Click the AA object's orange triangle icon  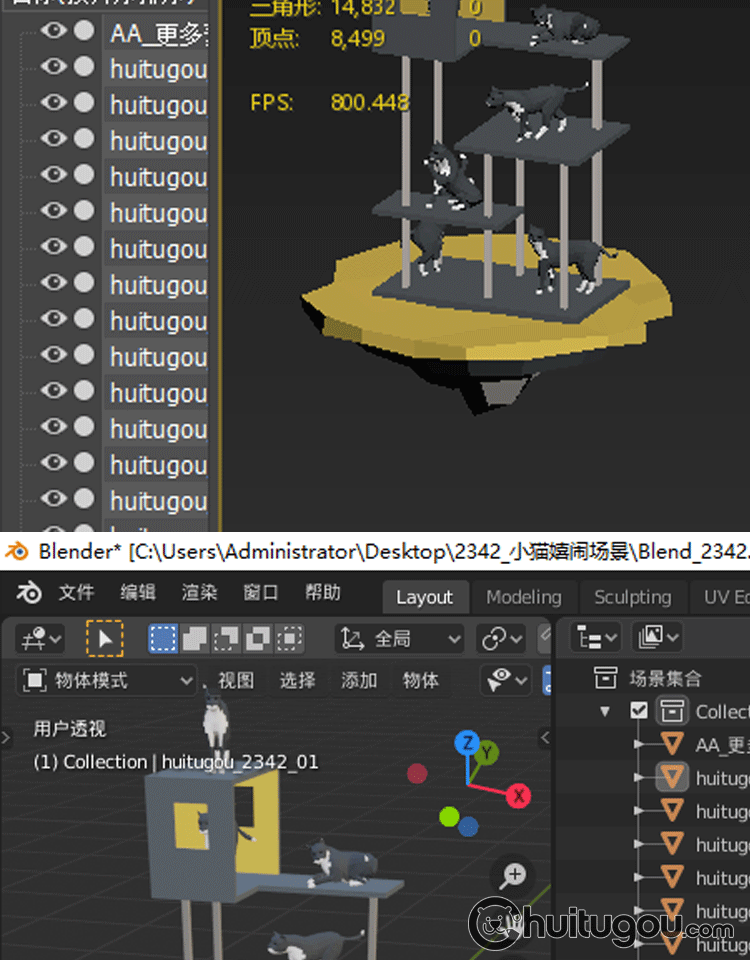point(673,745)
